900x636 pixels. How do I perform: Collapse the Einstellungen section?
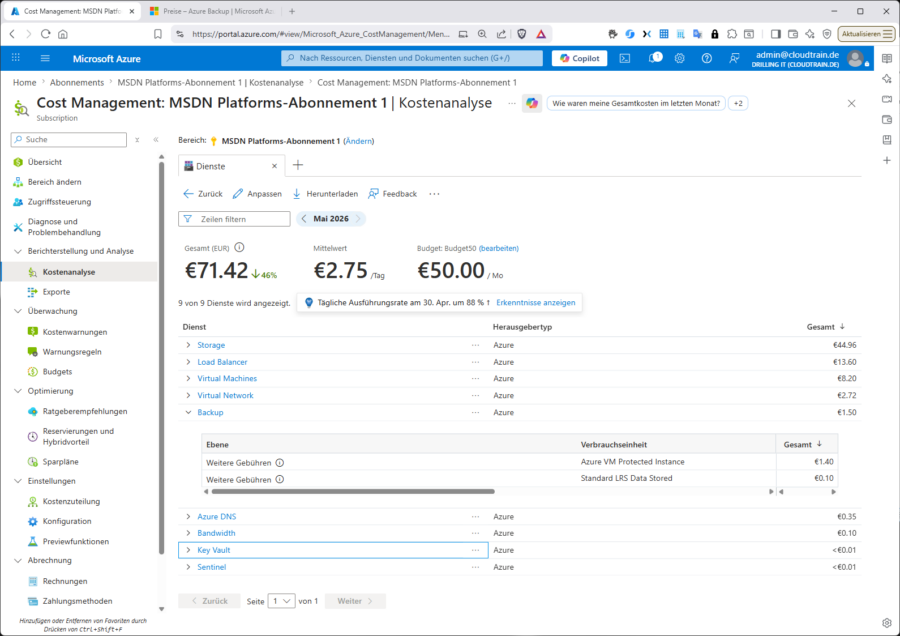tap(18, 481)
